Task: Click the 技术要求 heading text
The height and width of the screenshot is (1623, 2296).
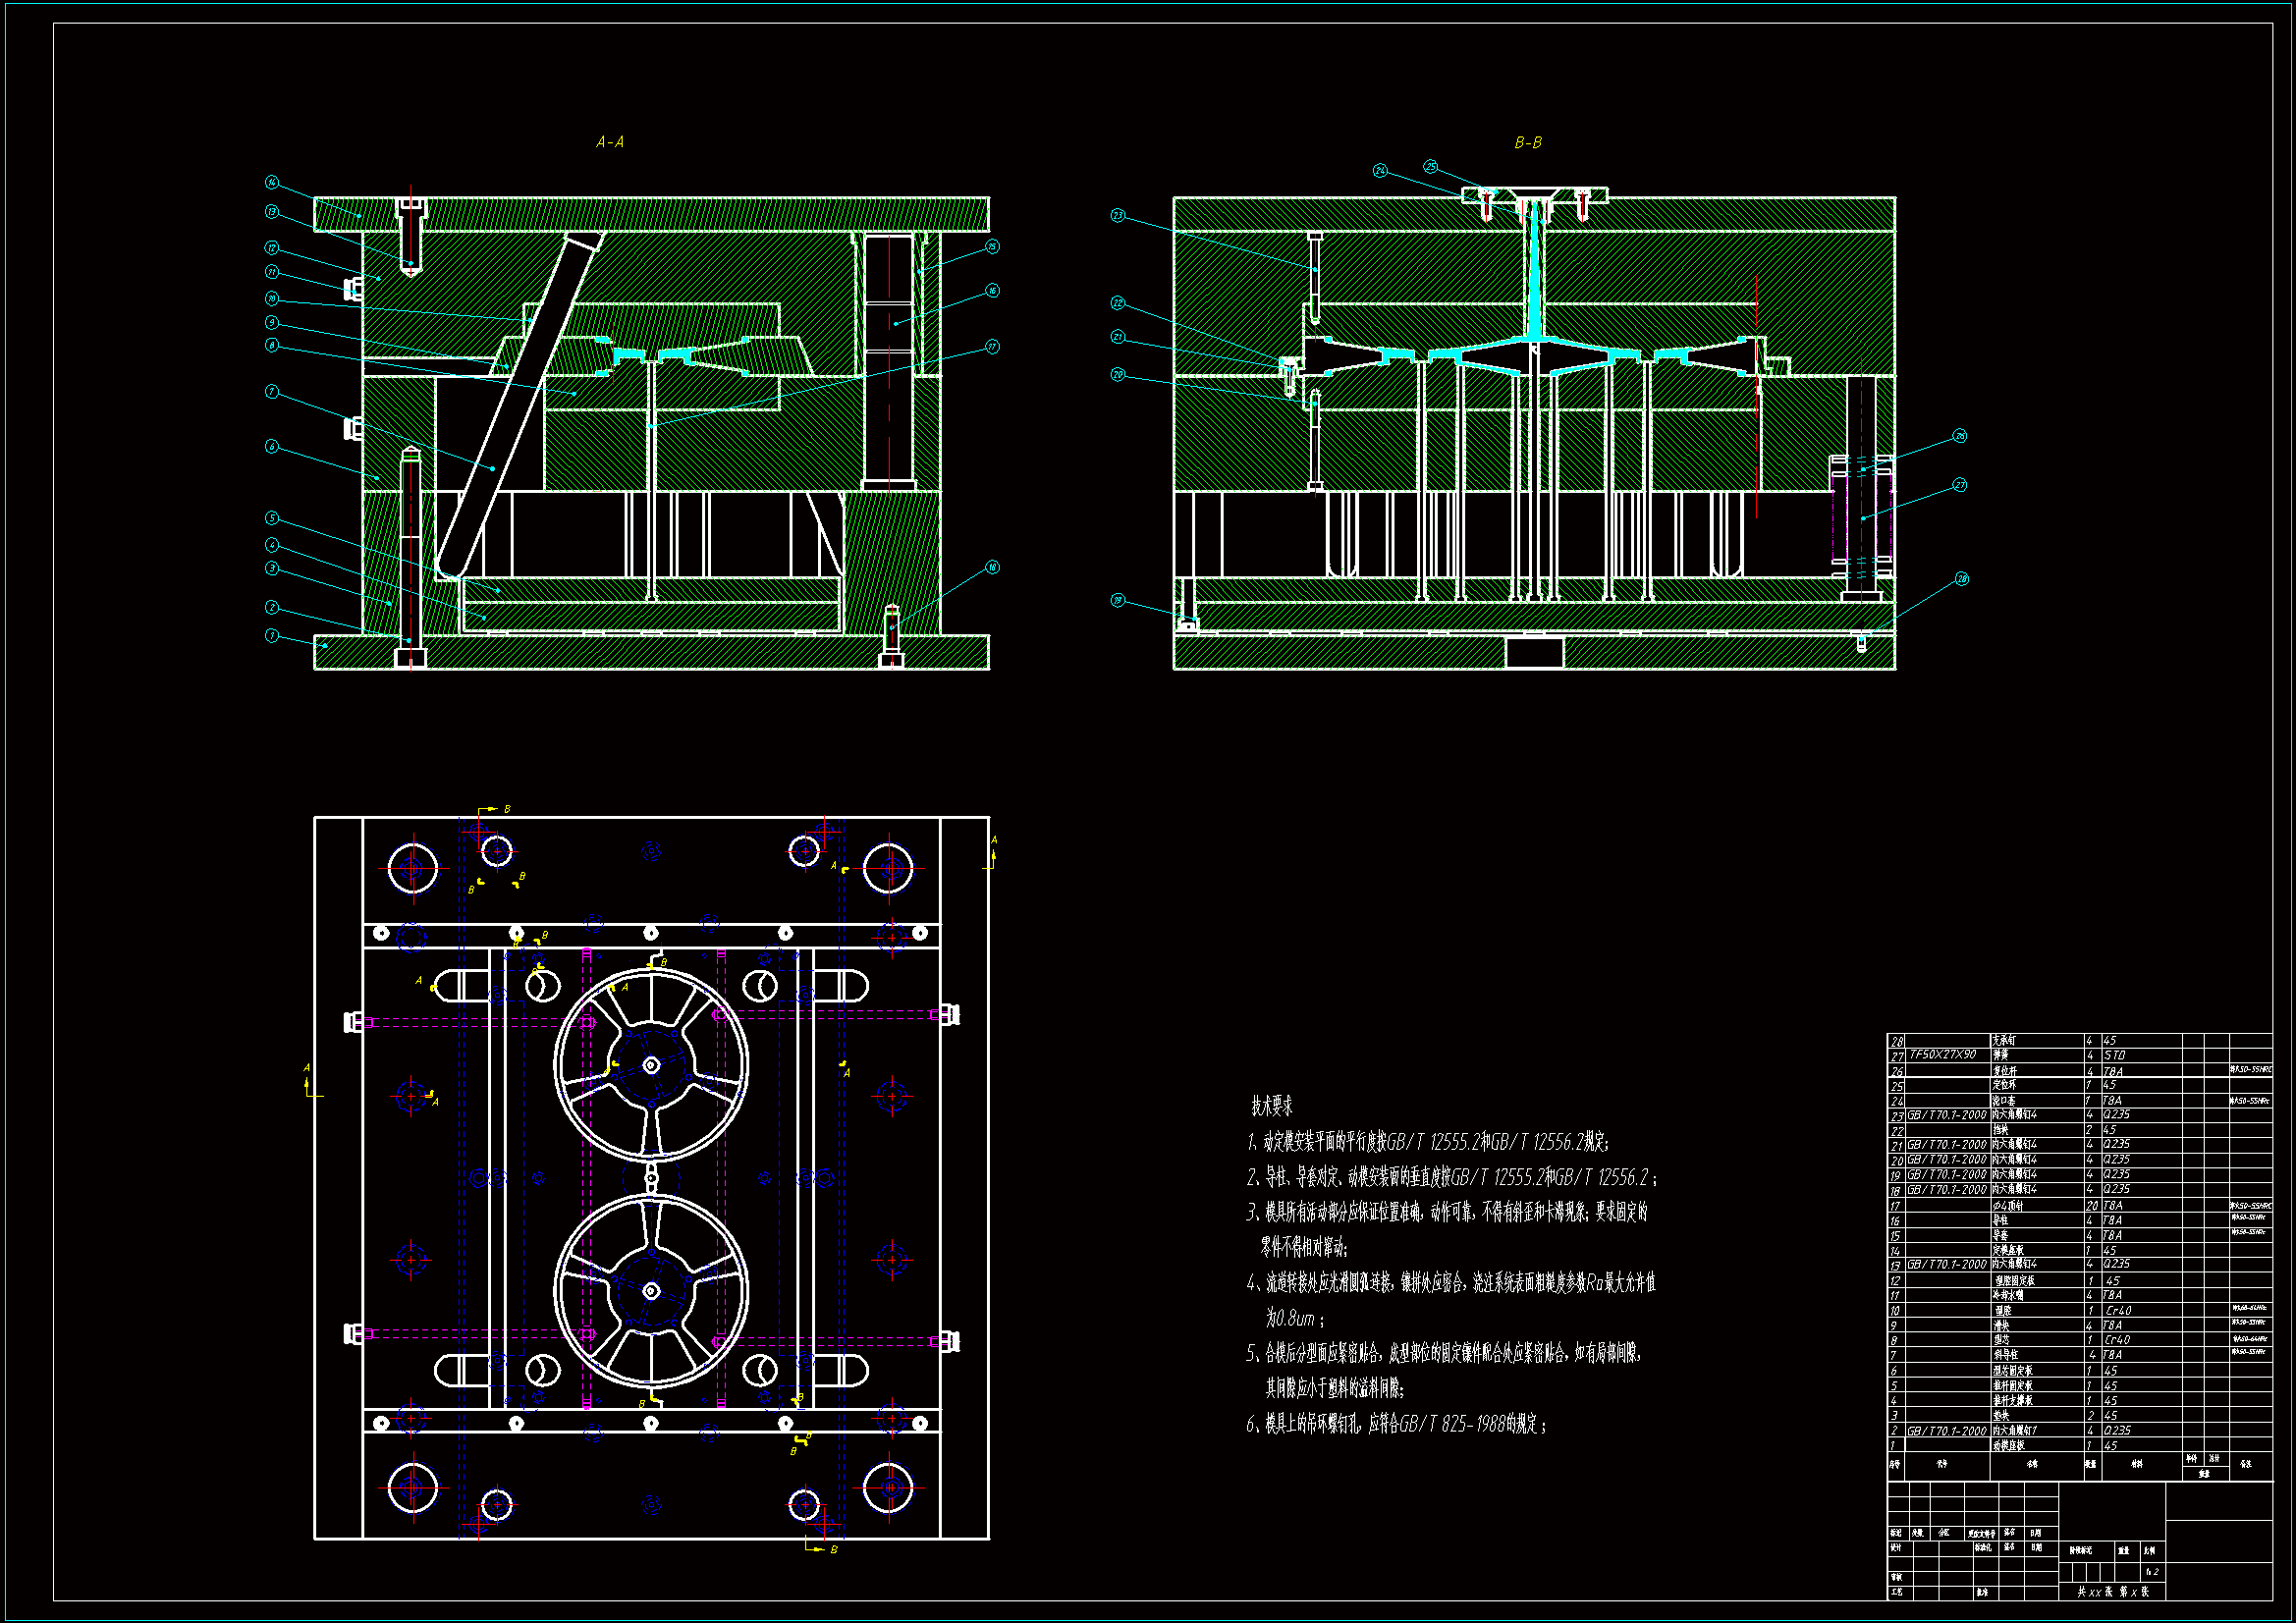Action: pyautogui.click(x=1271, y=1106)
